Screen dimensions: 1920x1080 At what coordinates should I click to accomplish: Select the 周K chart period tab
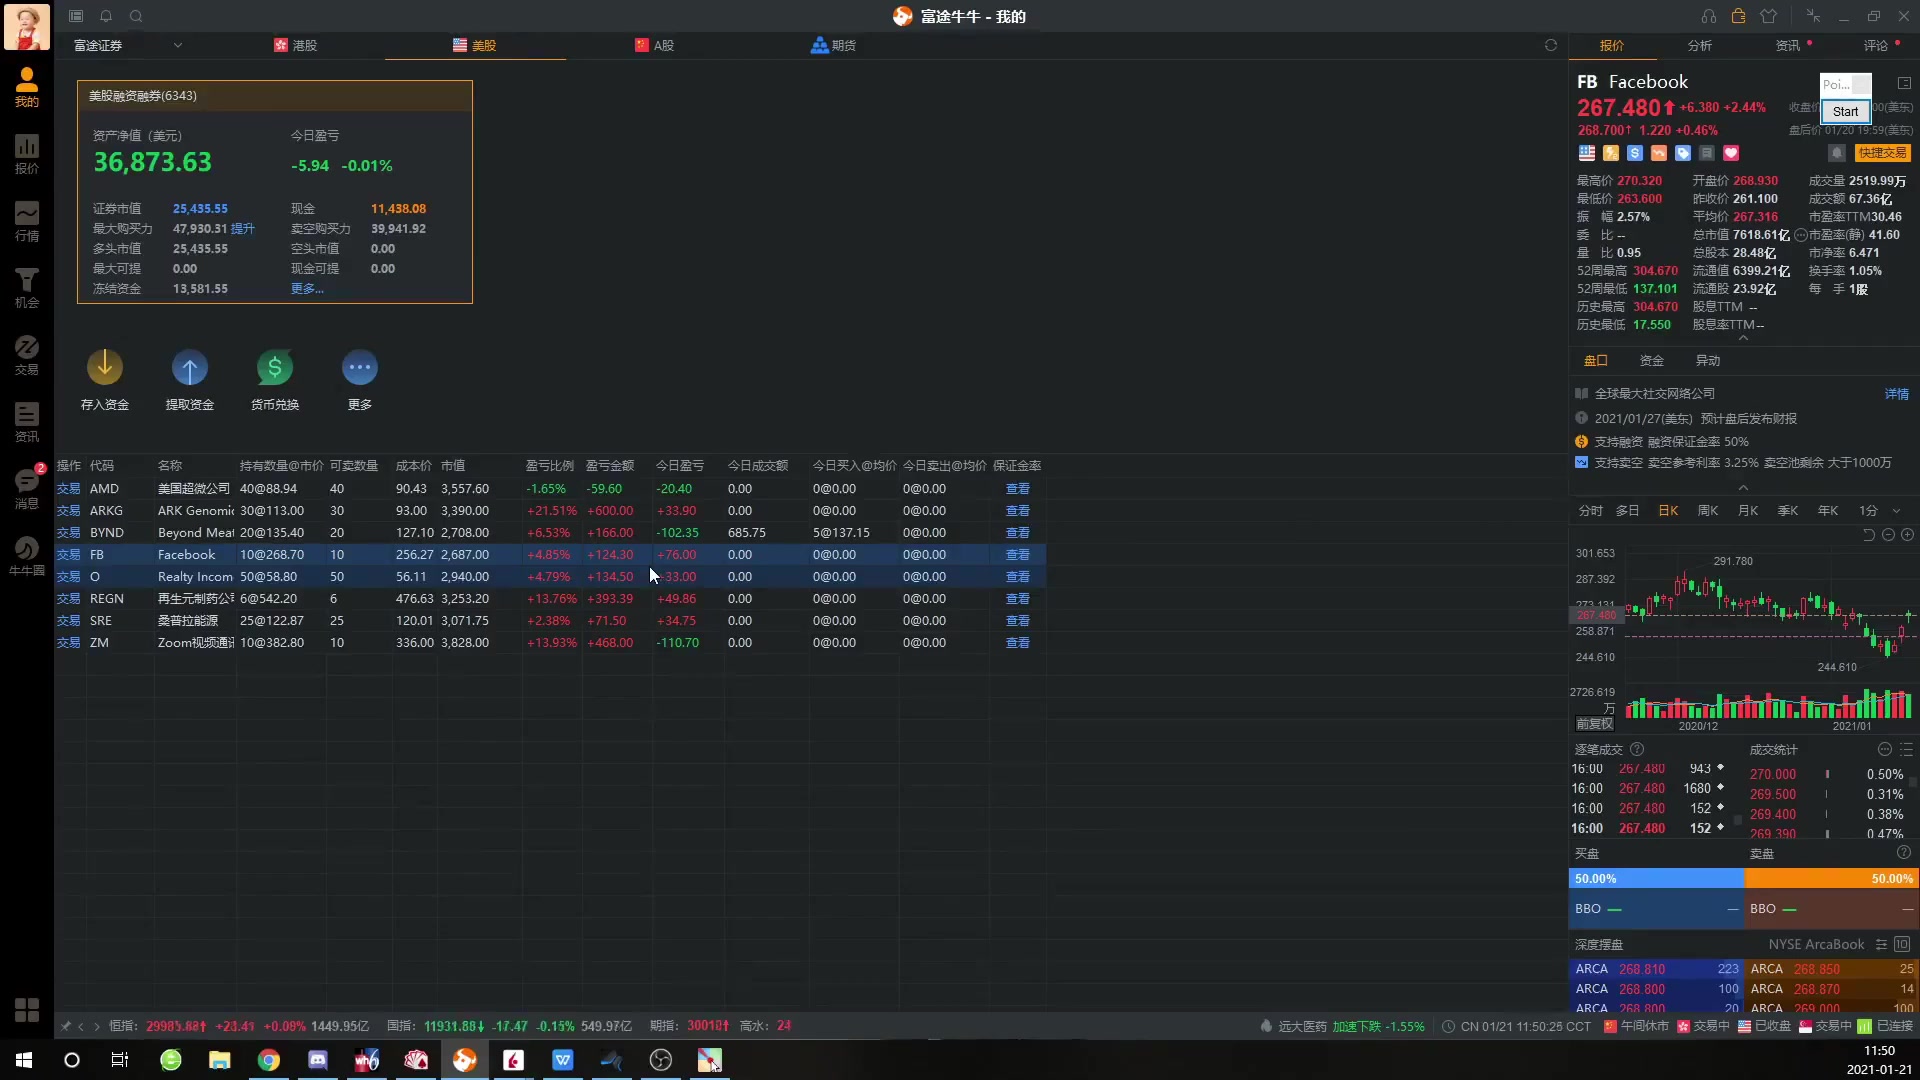[x=1708, y=511]
